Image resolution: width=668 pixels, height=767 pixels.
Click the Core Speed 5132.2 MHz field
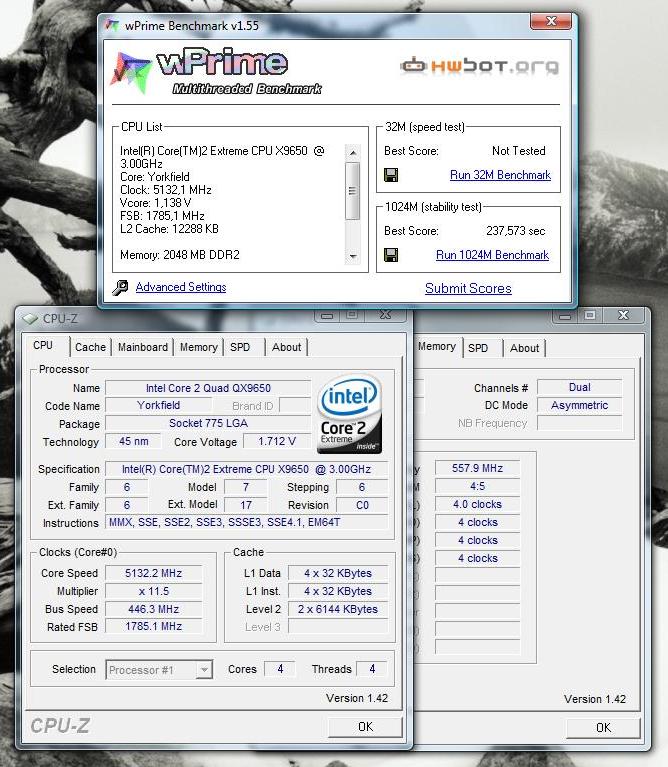tap(154, 573)
